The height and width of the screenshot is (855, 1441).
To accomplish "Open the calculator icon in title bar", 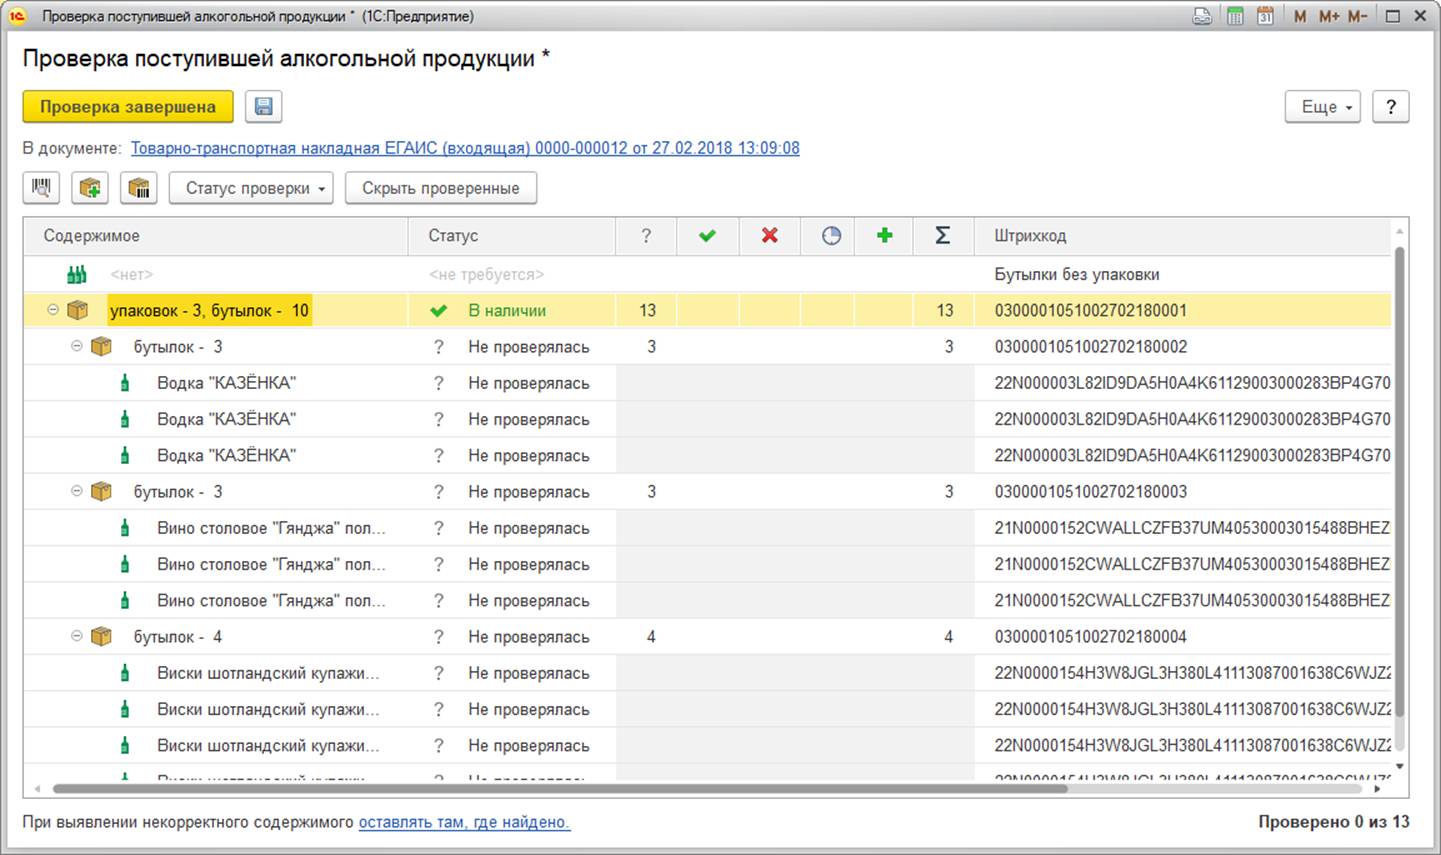I will point(1235,17).
